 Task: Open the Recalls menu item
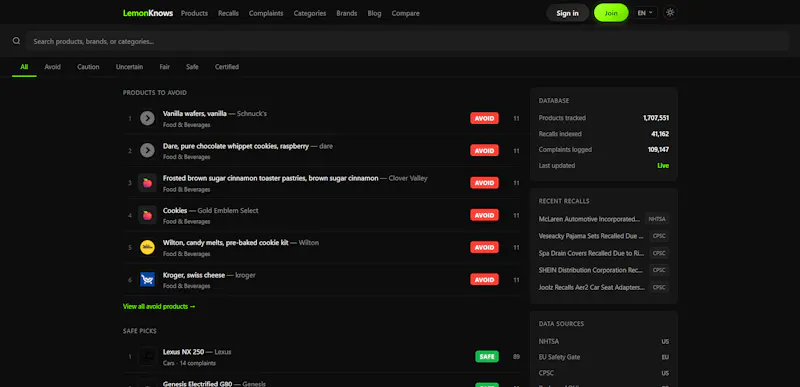[228, 13]
